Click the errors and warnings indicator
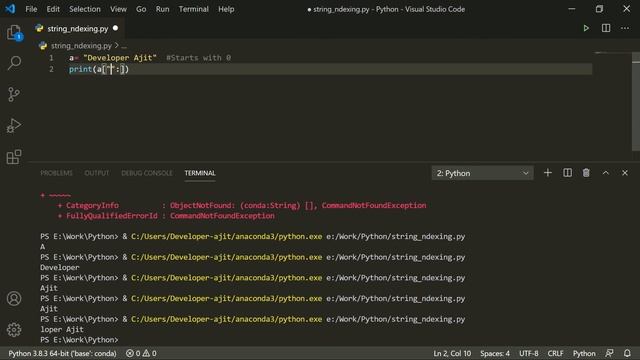This screenshot has height=360, width=640. tap(141, 353)
